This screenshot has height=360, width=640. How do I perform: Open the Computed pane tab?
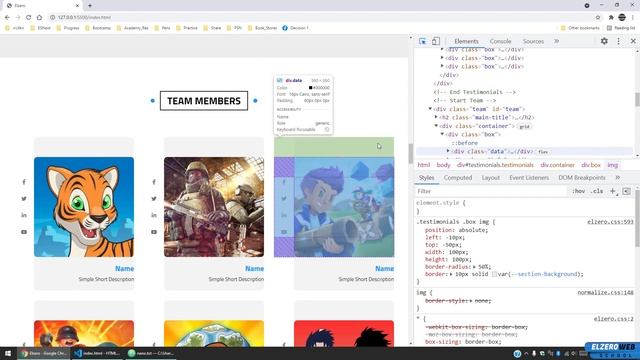point(458,178)
